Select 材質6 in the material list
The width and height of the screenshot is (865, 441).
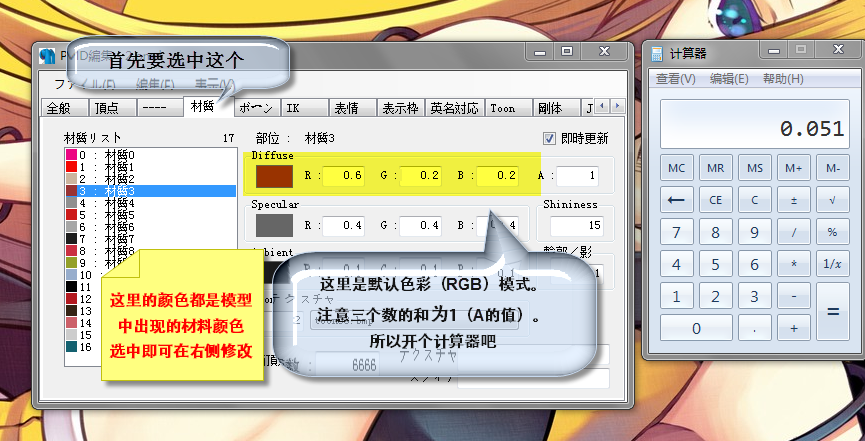[150, 227]
